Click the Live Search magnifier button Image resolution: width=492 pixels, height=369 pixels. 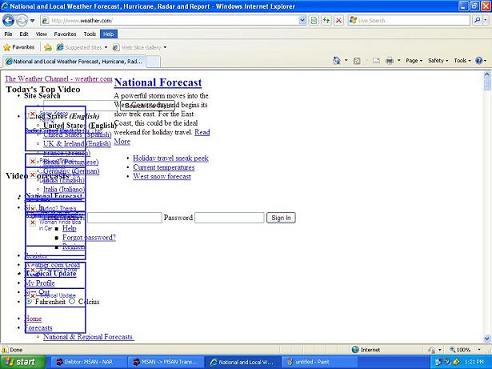[477, 21]
